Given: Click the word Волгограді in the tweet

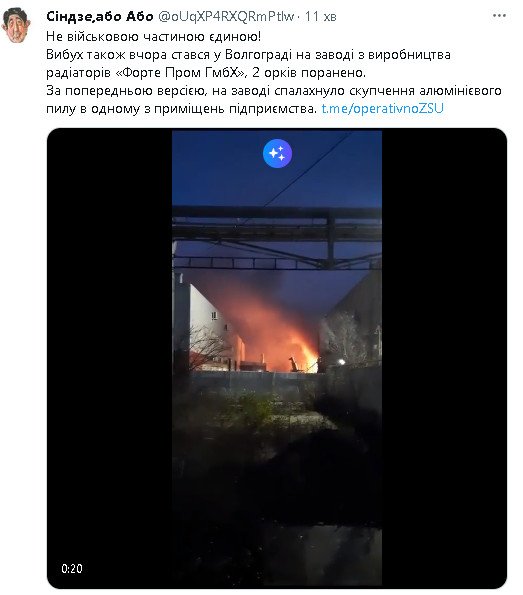Looking at the screenshot, I should pyautogui.click(x=258, y=55).
